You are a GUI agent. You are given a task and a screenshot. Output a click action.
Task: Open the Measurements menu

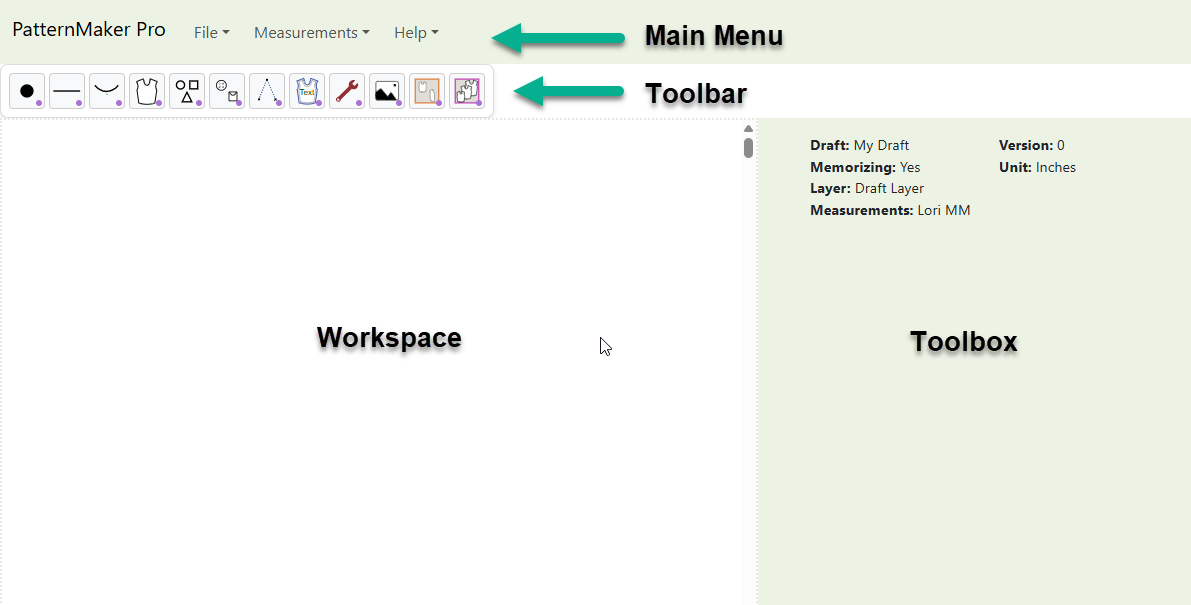tap(311, 33)
